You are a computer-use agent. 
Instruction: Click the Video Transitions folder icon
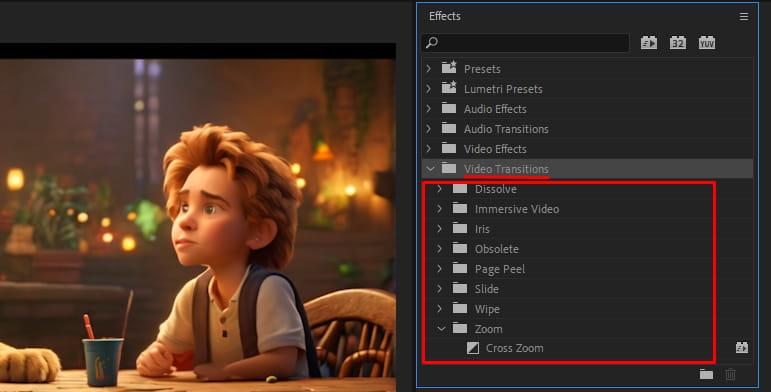[449, 168]
